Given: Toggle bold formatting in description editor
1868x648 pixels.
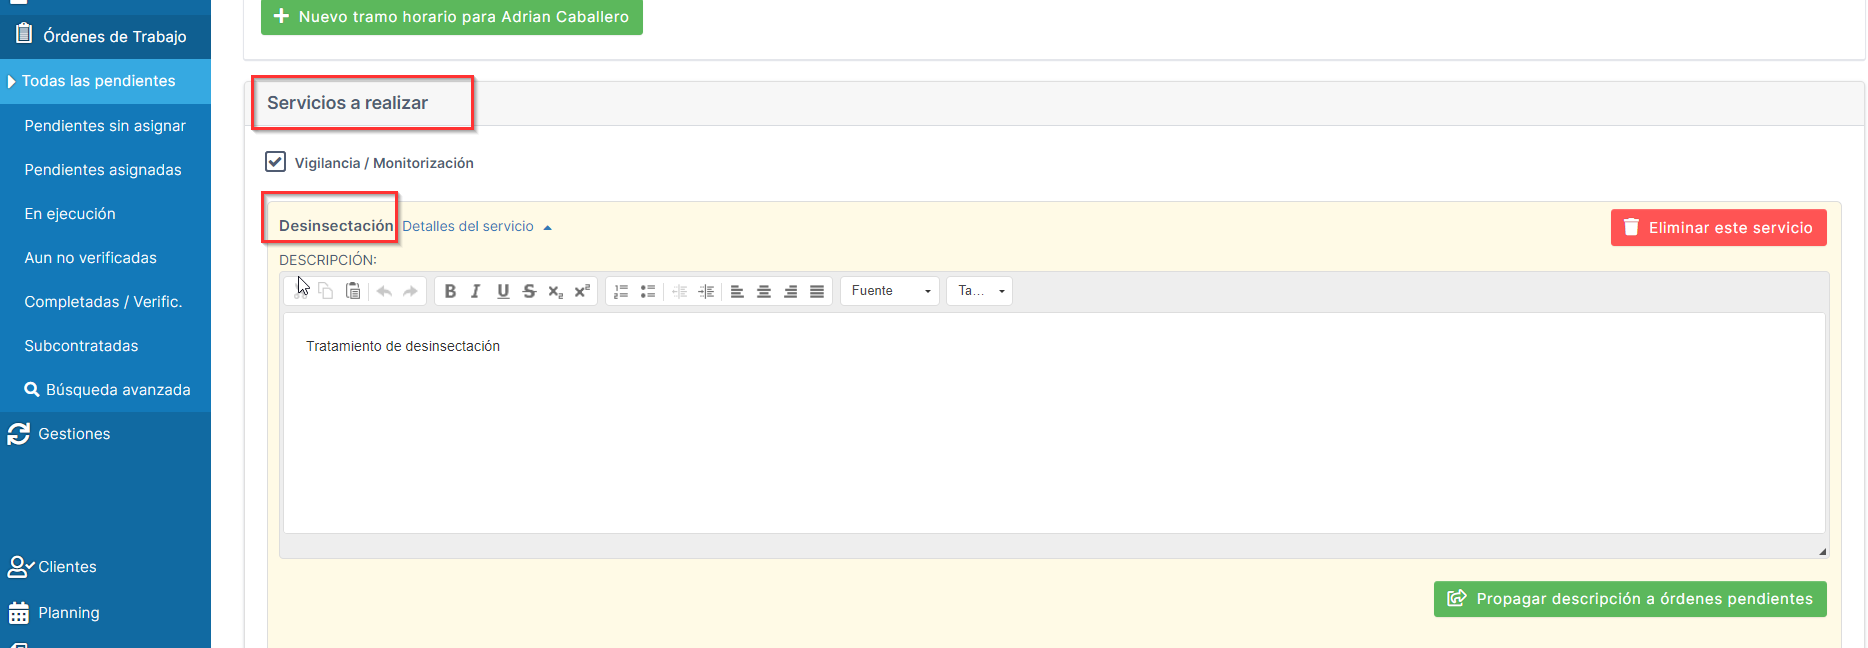Looking at the screenshot, I should [450, 291].
